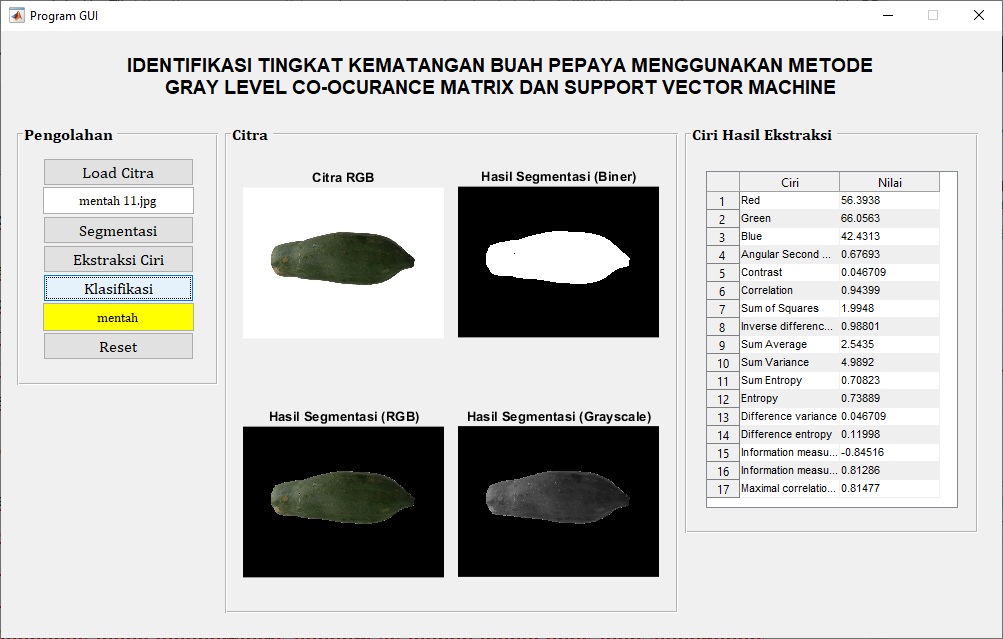This screenshot has width=1003, height=639.
Task: Click the Citra RGB papaya image
Action: coord(343,262)
